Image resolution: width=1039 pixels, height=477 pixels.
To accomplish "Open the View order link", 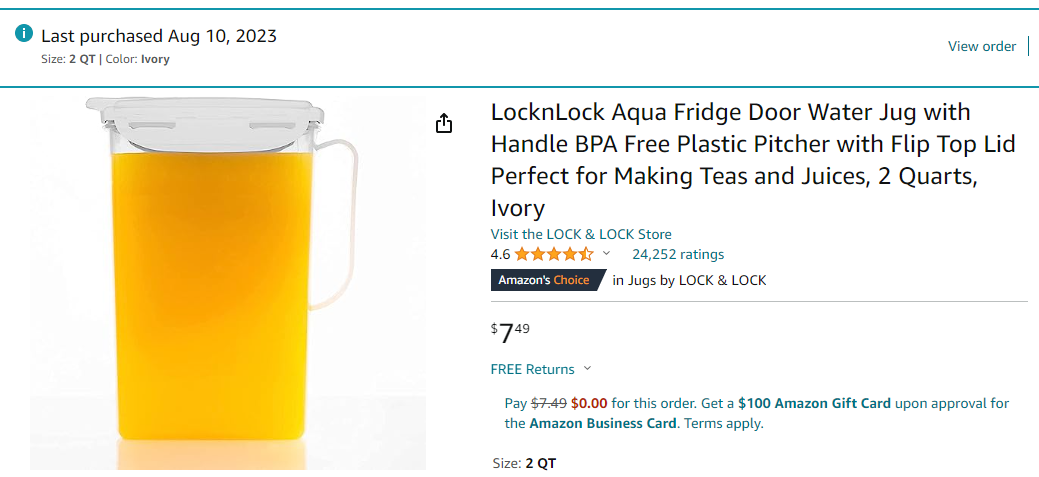I will click(x=981, y=46).
